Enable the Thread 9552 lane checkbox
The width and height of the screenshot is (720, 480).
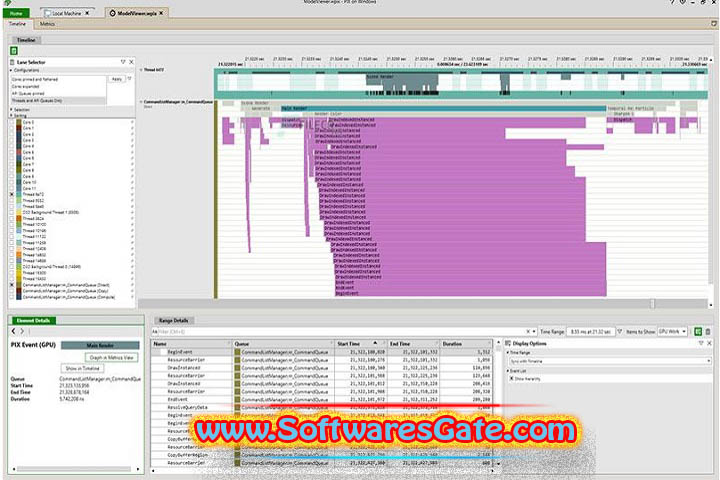(12, 201)
